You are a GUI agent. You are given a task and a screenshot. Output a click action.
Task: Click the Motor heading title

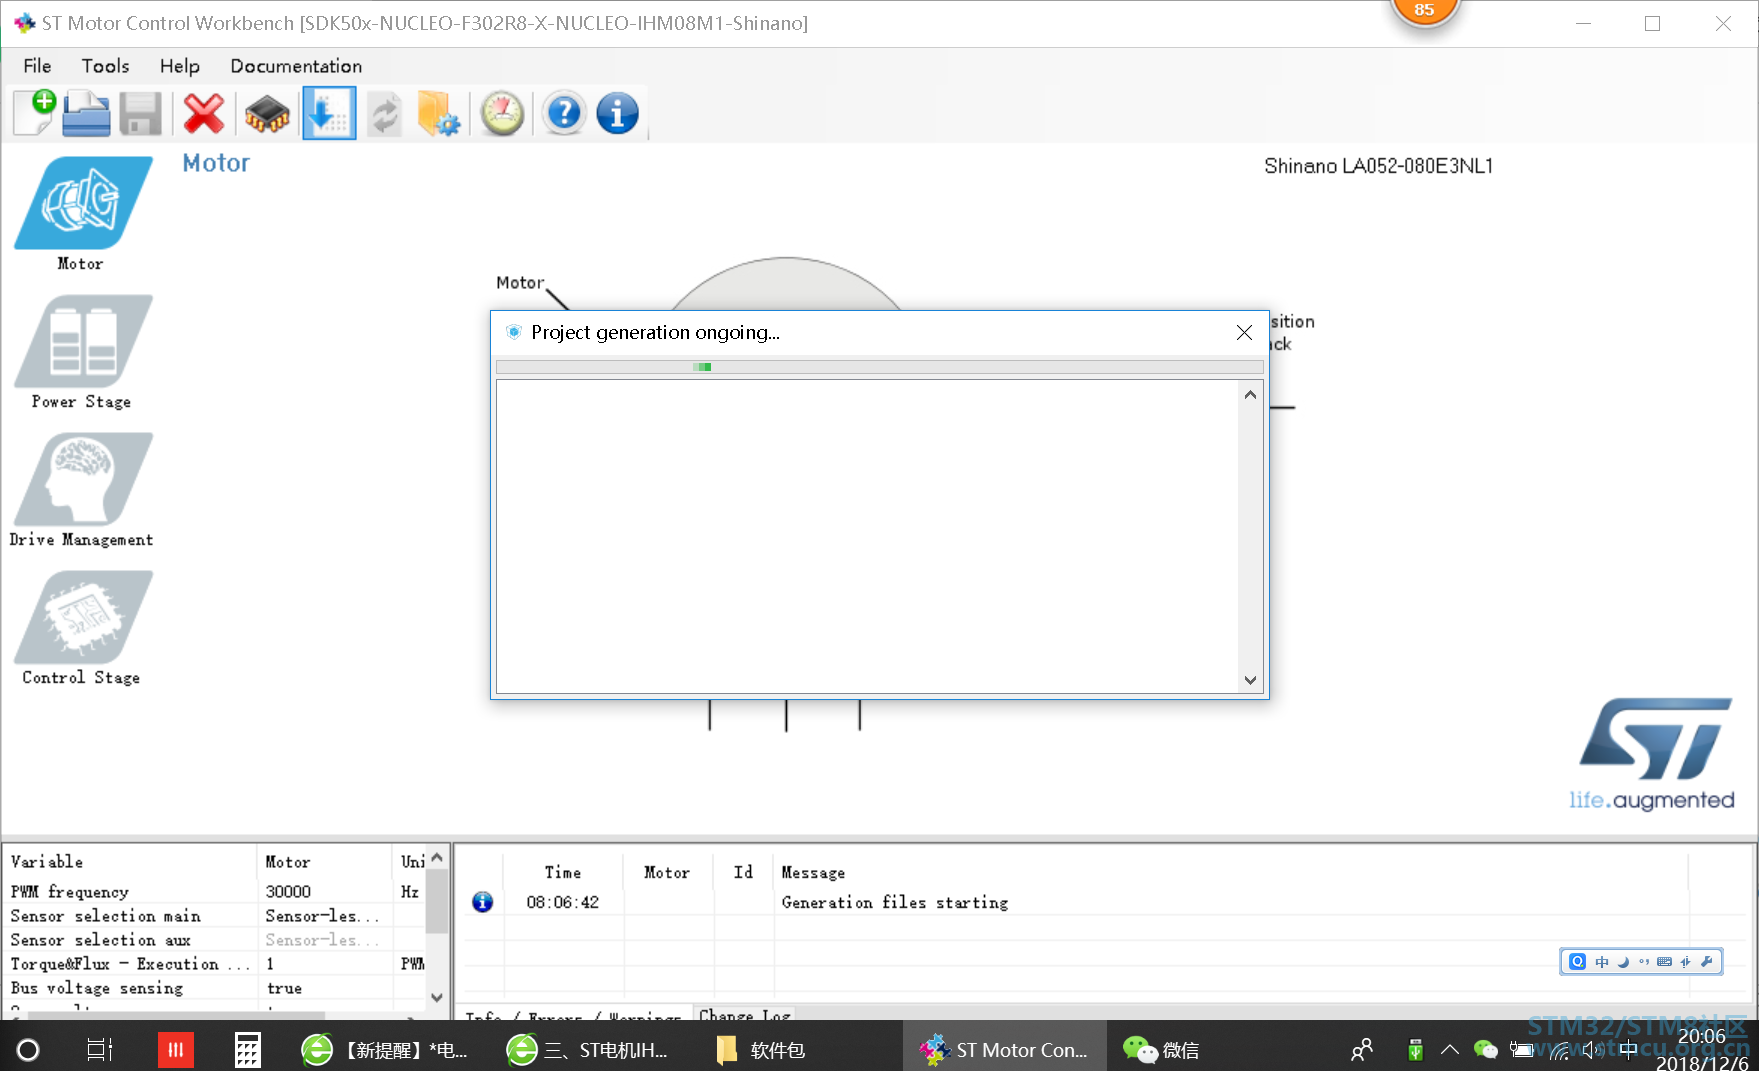216,163
